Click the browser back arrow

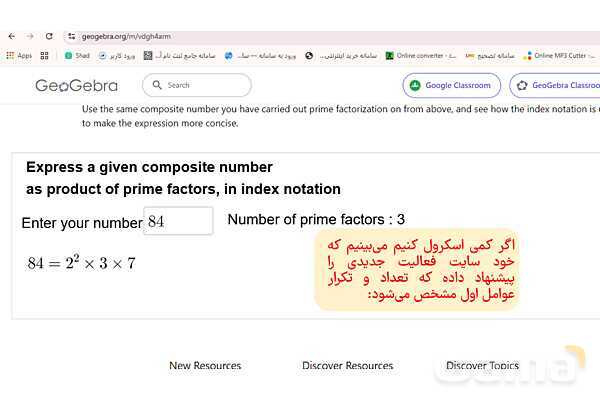[11, 36]
